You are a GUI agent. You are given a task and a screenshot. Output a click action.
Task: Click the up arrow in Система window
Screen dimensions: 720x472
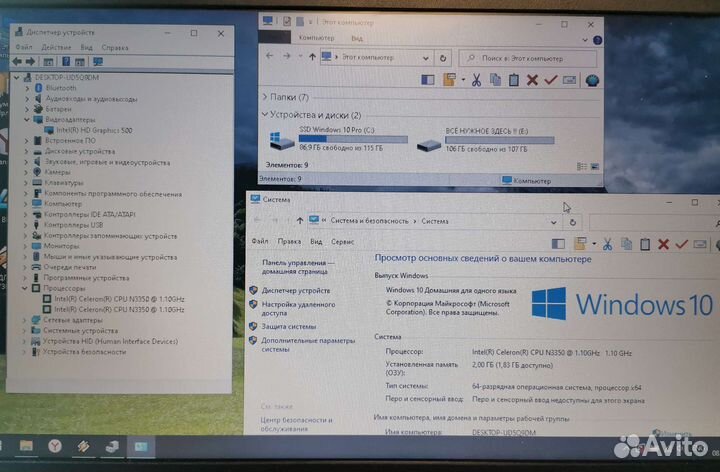coord(300,221)
